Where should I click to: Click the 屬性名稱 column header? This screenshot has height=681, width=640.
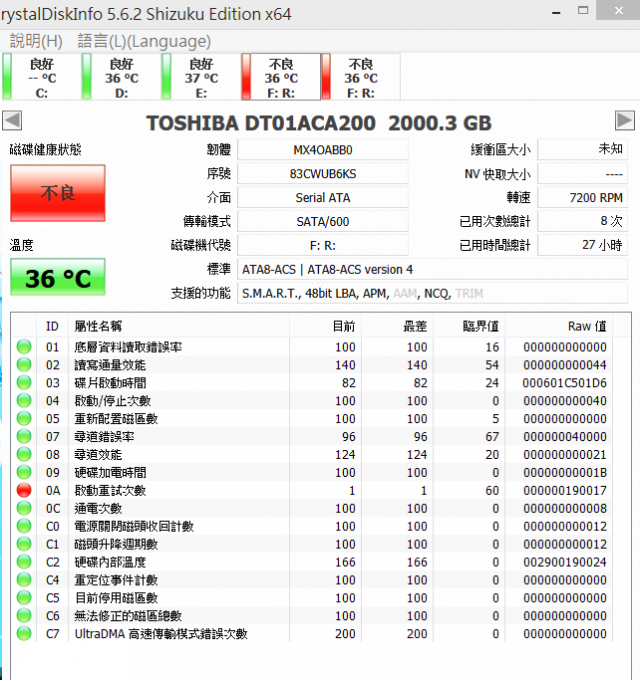(178, 326)
